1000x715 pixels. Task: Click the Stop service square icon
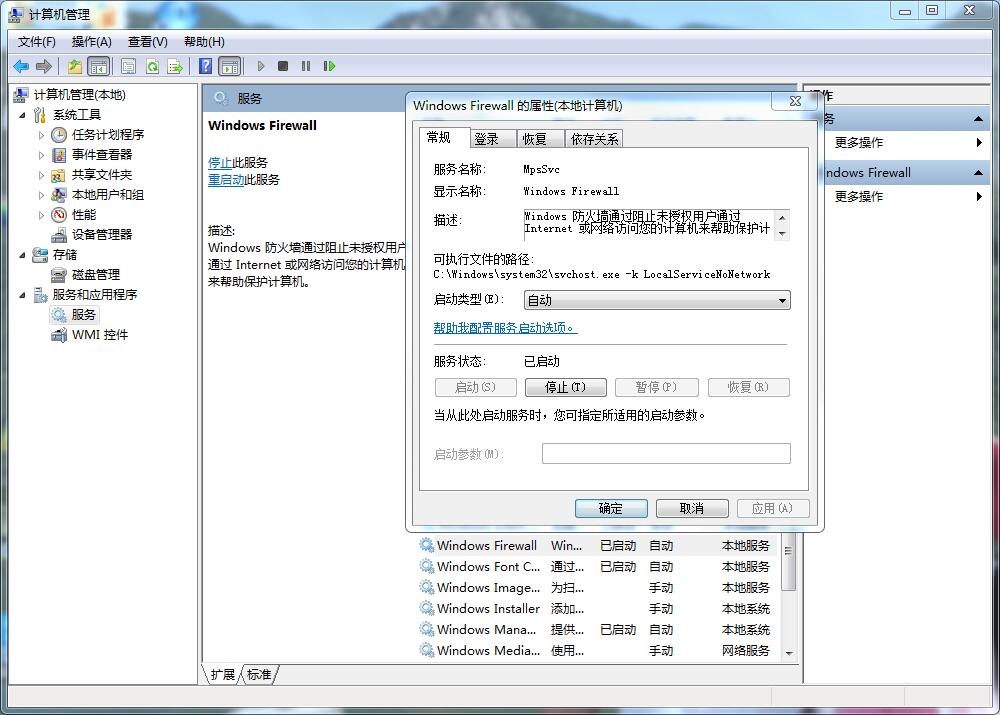point(283,67)
